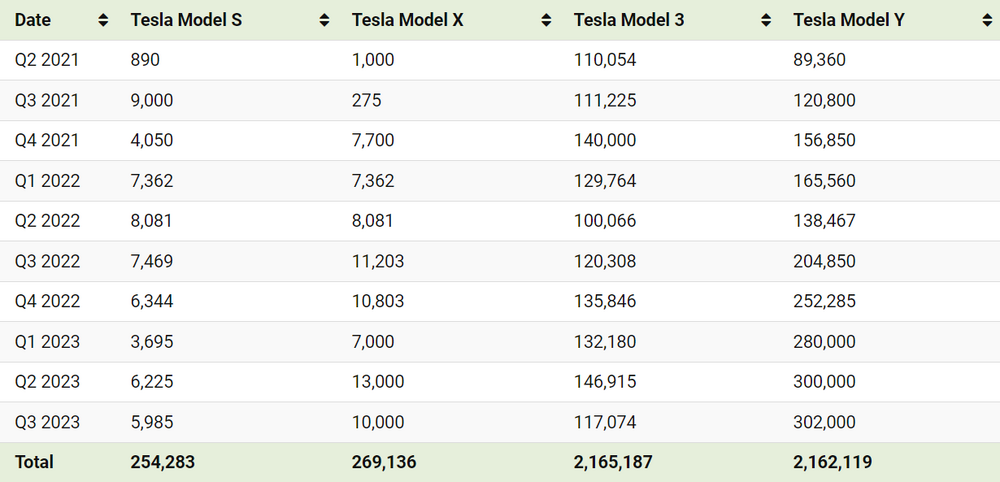Click the Tesla Model Y header text

point(848,20)
